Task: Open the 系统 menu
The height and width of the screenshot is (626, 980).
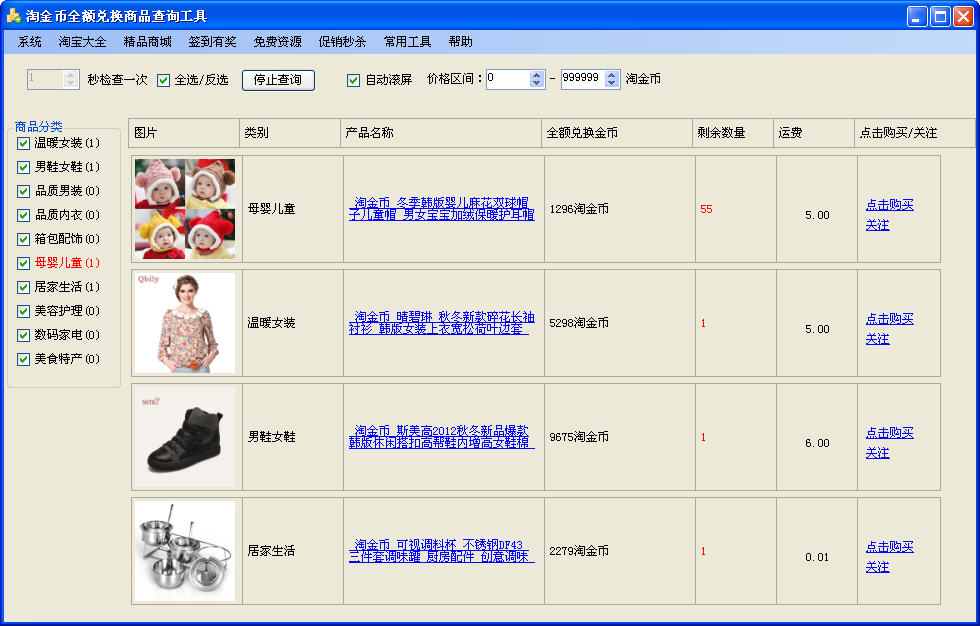Action: (29, 42)
